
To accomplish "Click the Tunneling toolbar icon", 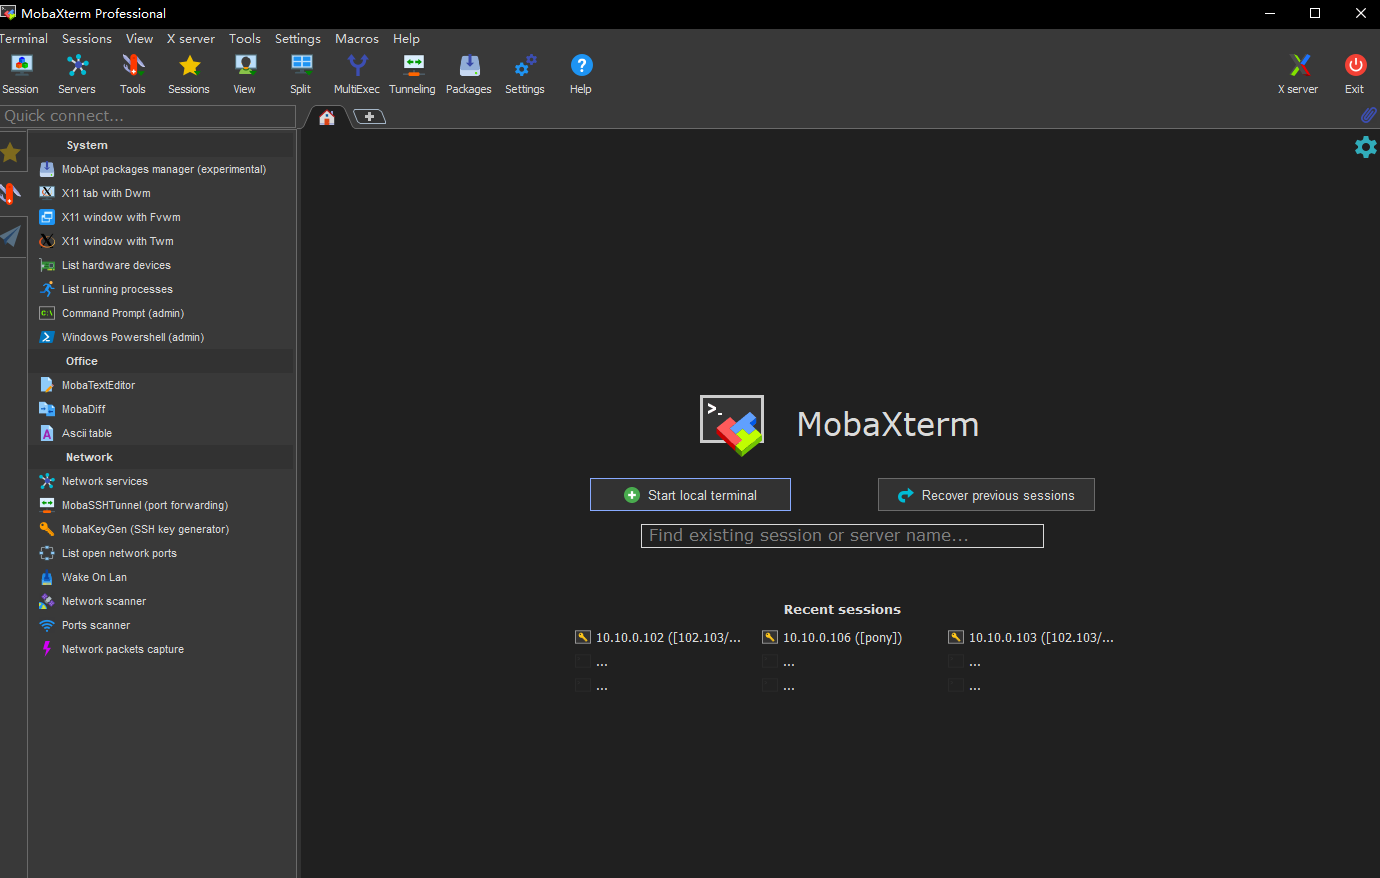I will tap(412, 74).
